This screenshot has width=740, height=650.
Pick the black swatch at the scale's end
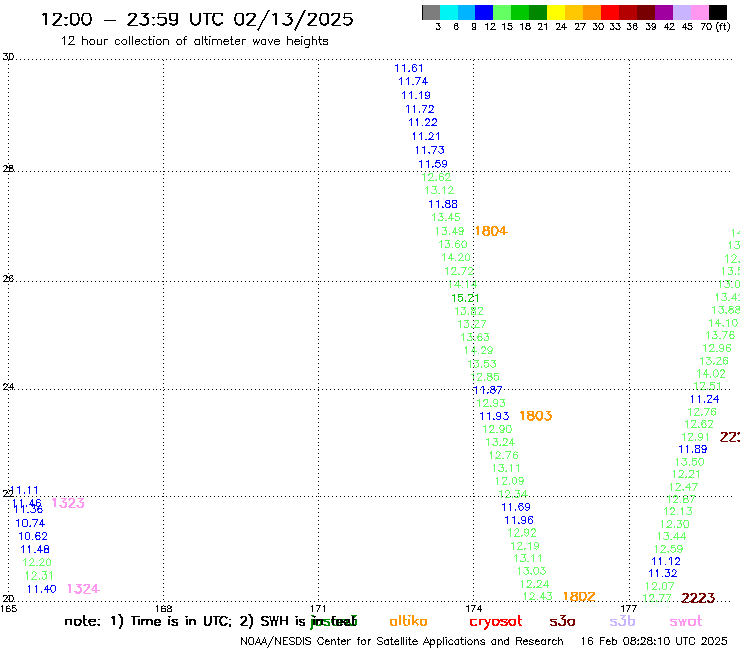(718, 12)
